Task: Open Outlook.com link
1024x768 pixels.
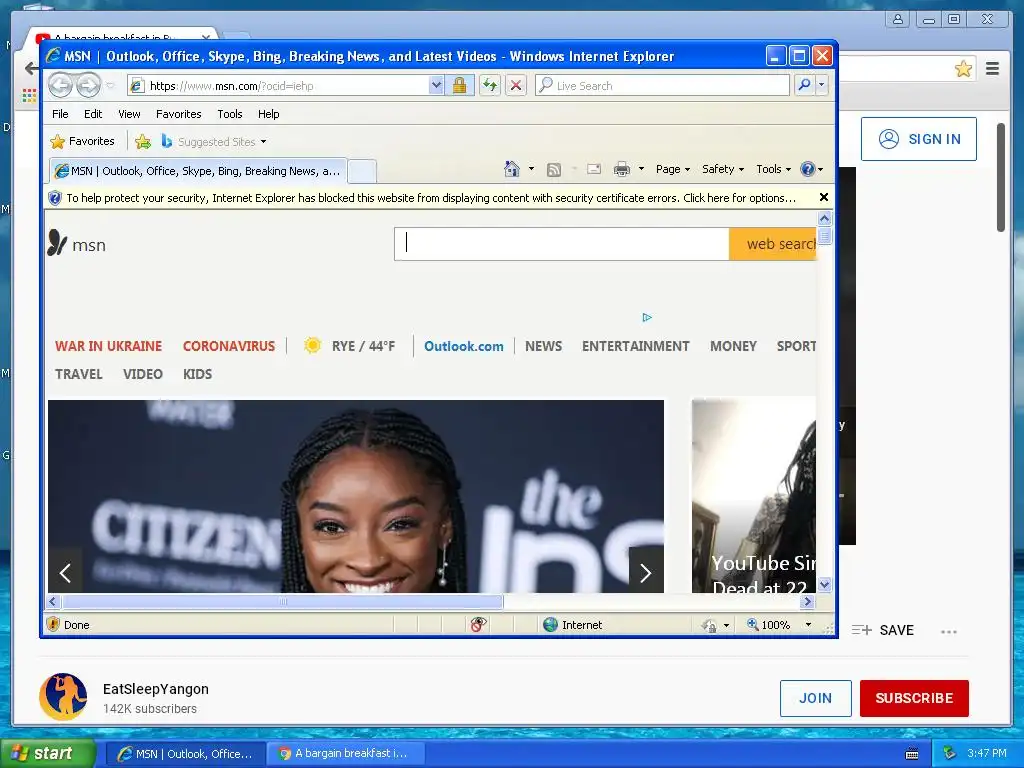Action: [x=464, y=346]
